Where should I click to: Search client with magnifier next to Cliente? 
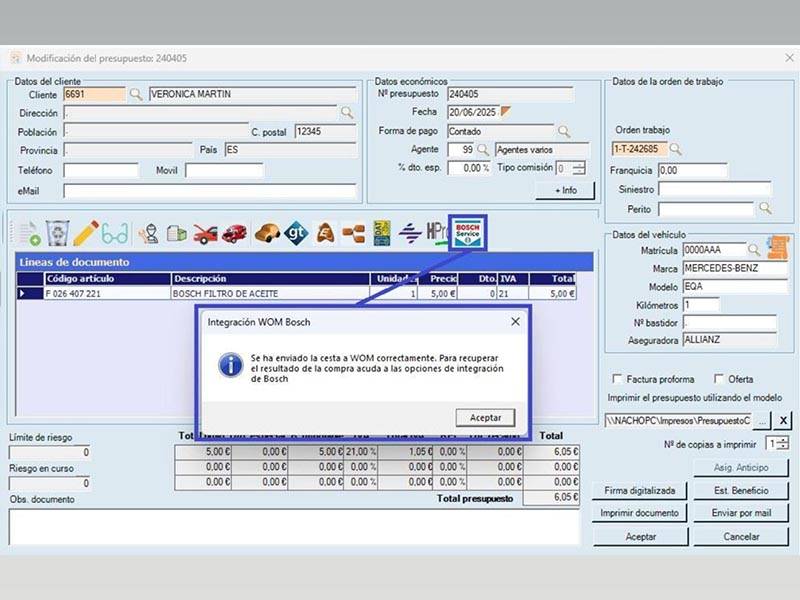click(136, 94)
